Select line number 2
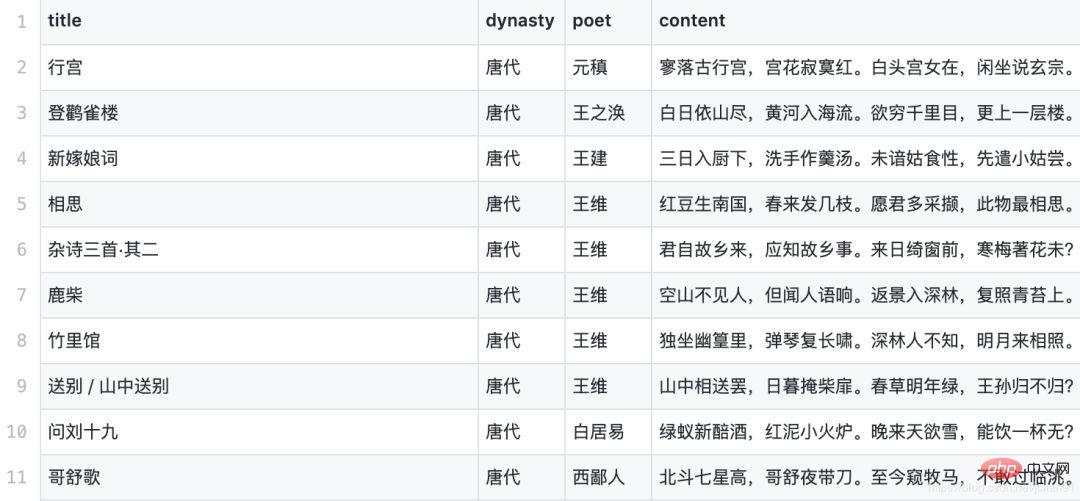 pyautogui.click(x=22, y=68)
